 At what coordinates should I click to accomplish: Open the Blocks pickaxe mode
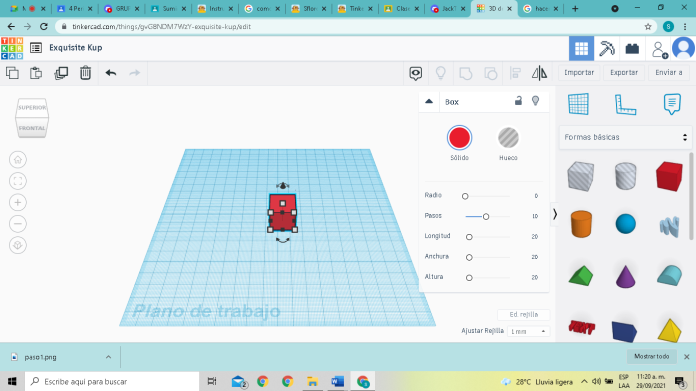point(607,48)
